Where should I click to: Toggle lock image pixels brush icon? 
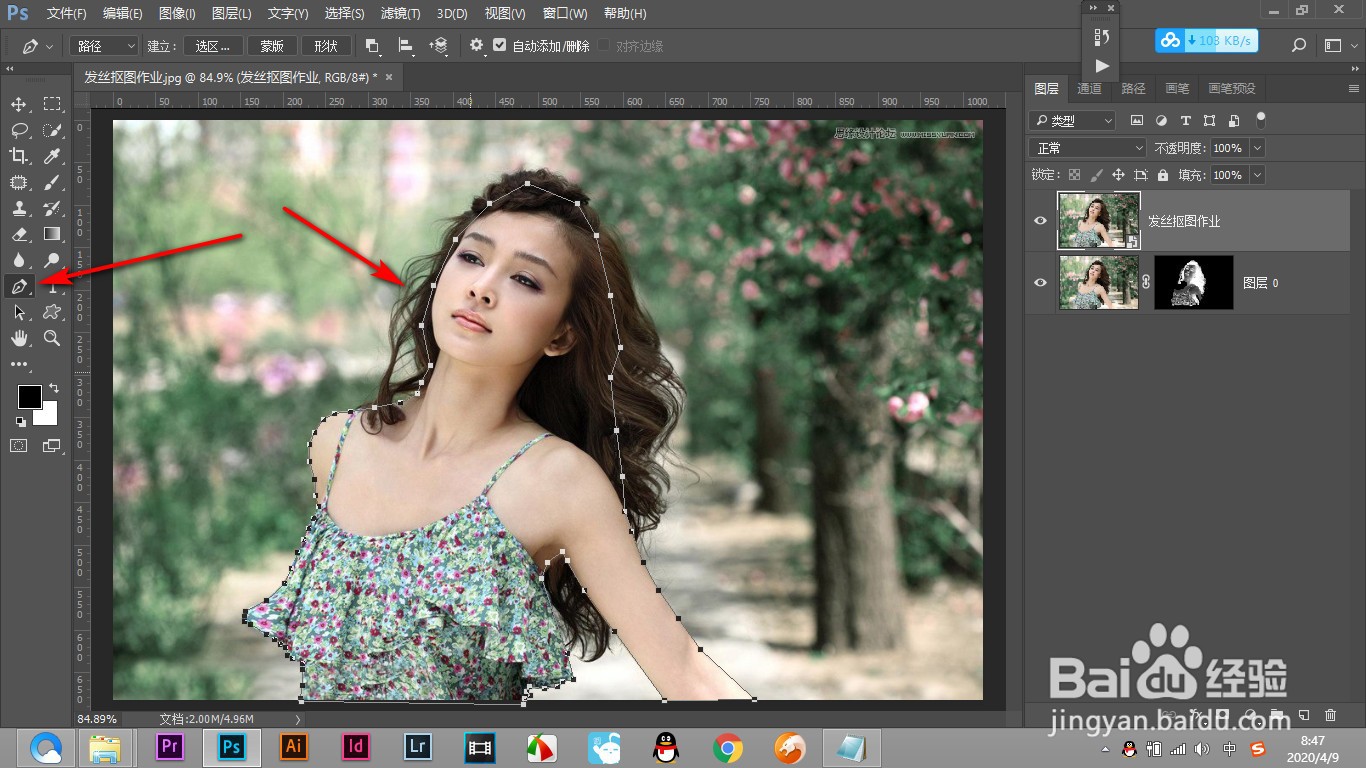(1097, 175)
